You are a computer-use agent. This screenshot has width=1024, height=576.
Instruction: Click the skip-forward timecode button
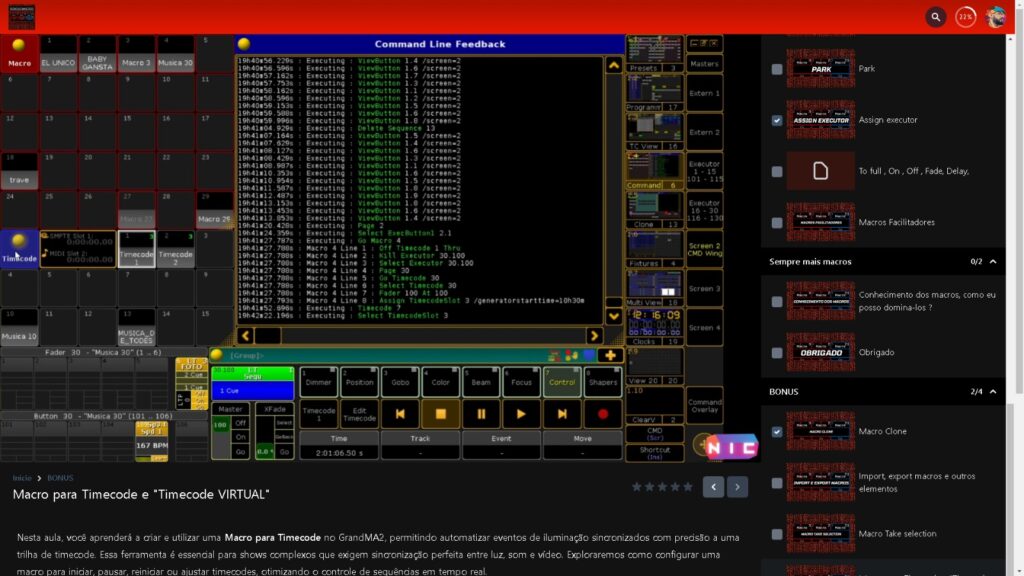point(562,412)
